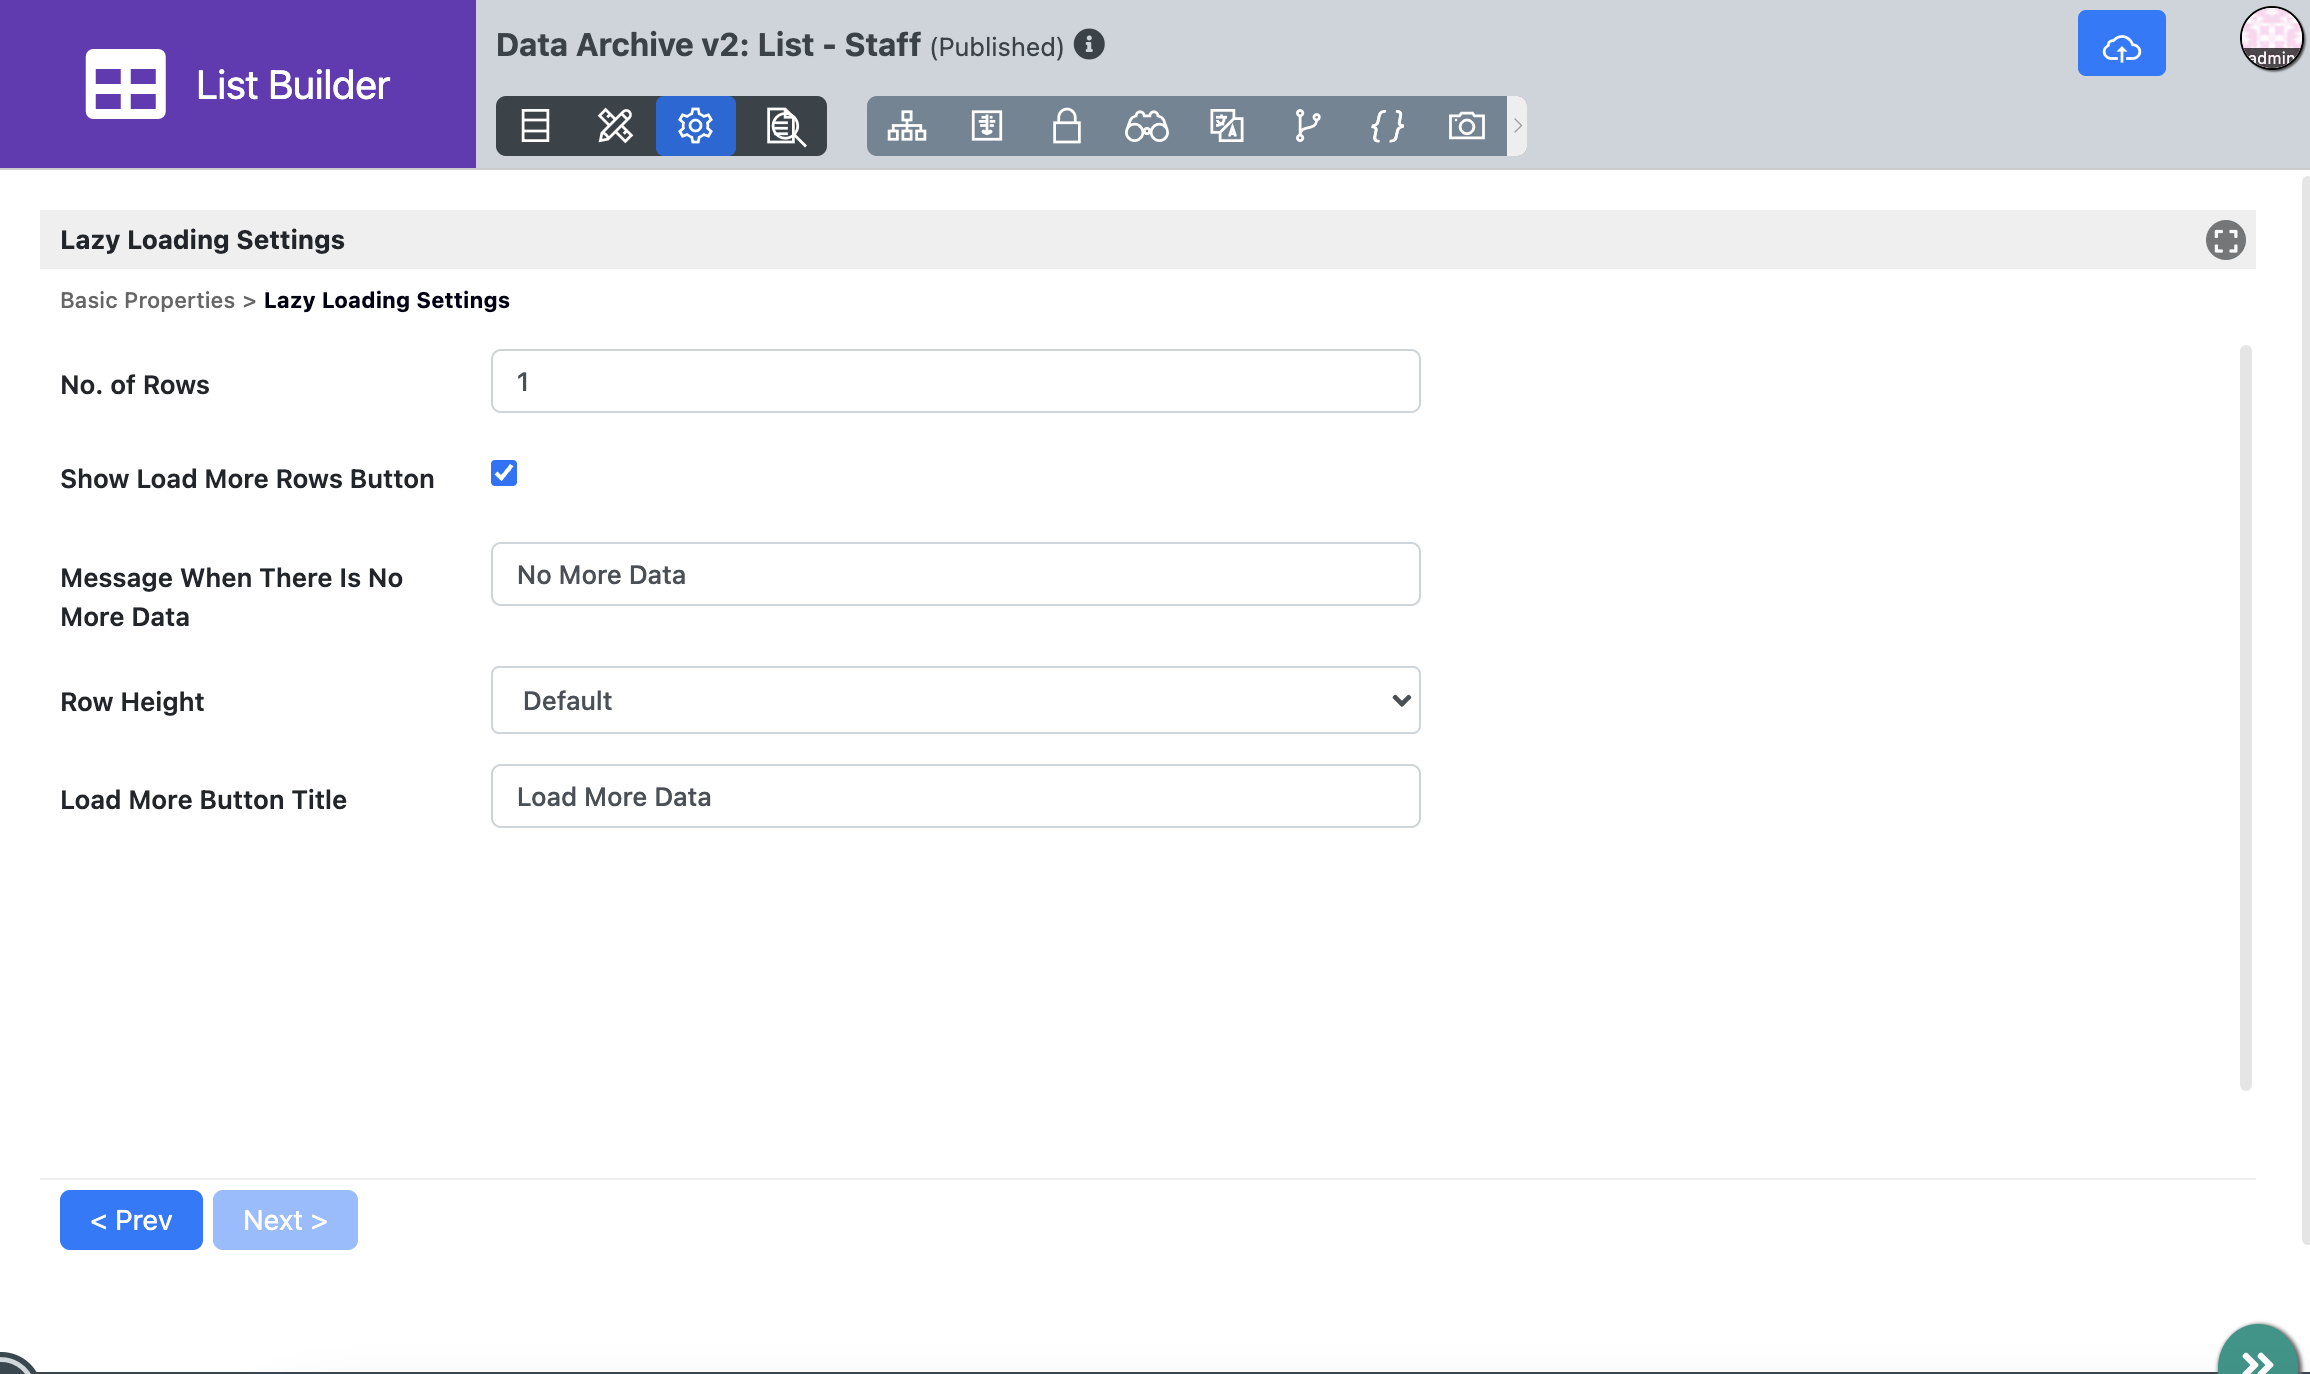This screenshot has width=2310, height=1374.
Task: Click the camera screenshot icon
Action: click(1467, 126)
